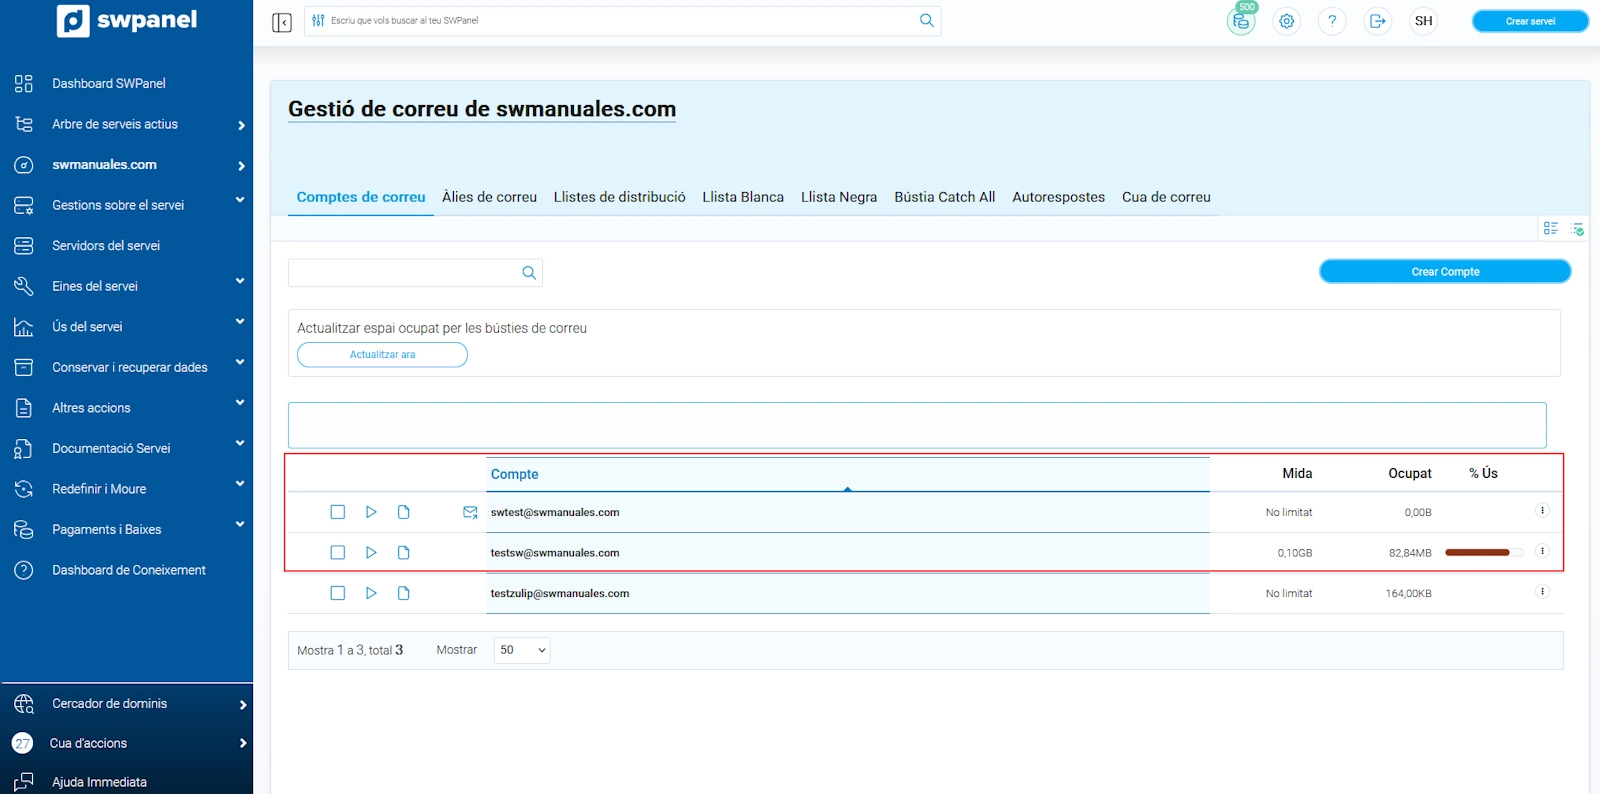Open the Llista Negra tab
Viewport: 1600px width, 794px height.
[x=838, y=197]
